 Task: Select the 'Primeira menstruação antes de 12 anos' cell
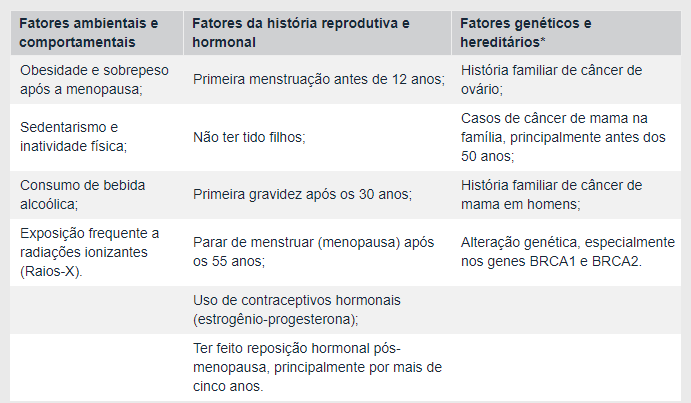[317, 79]
